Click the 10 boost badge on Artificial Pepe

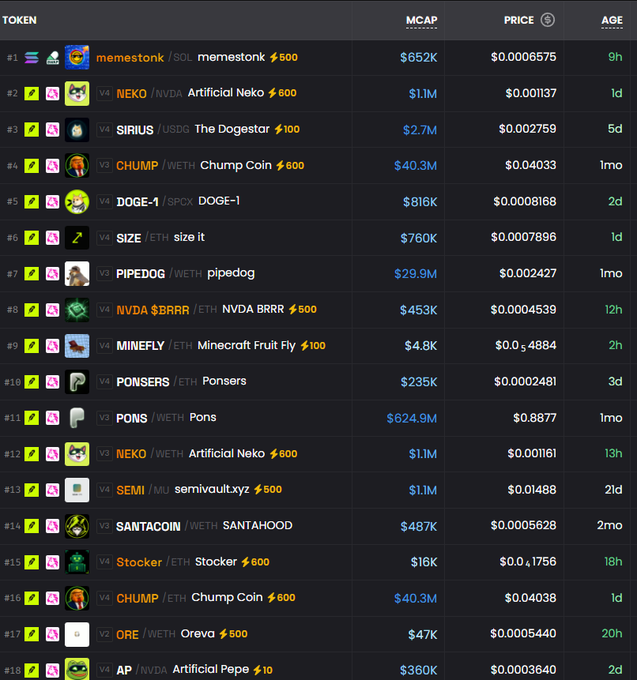263,670
